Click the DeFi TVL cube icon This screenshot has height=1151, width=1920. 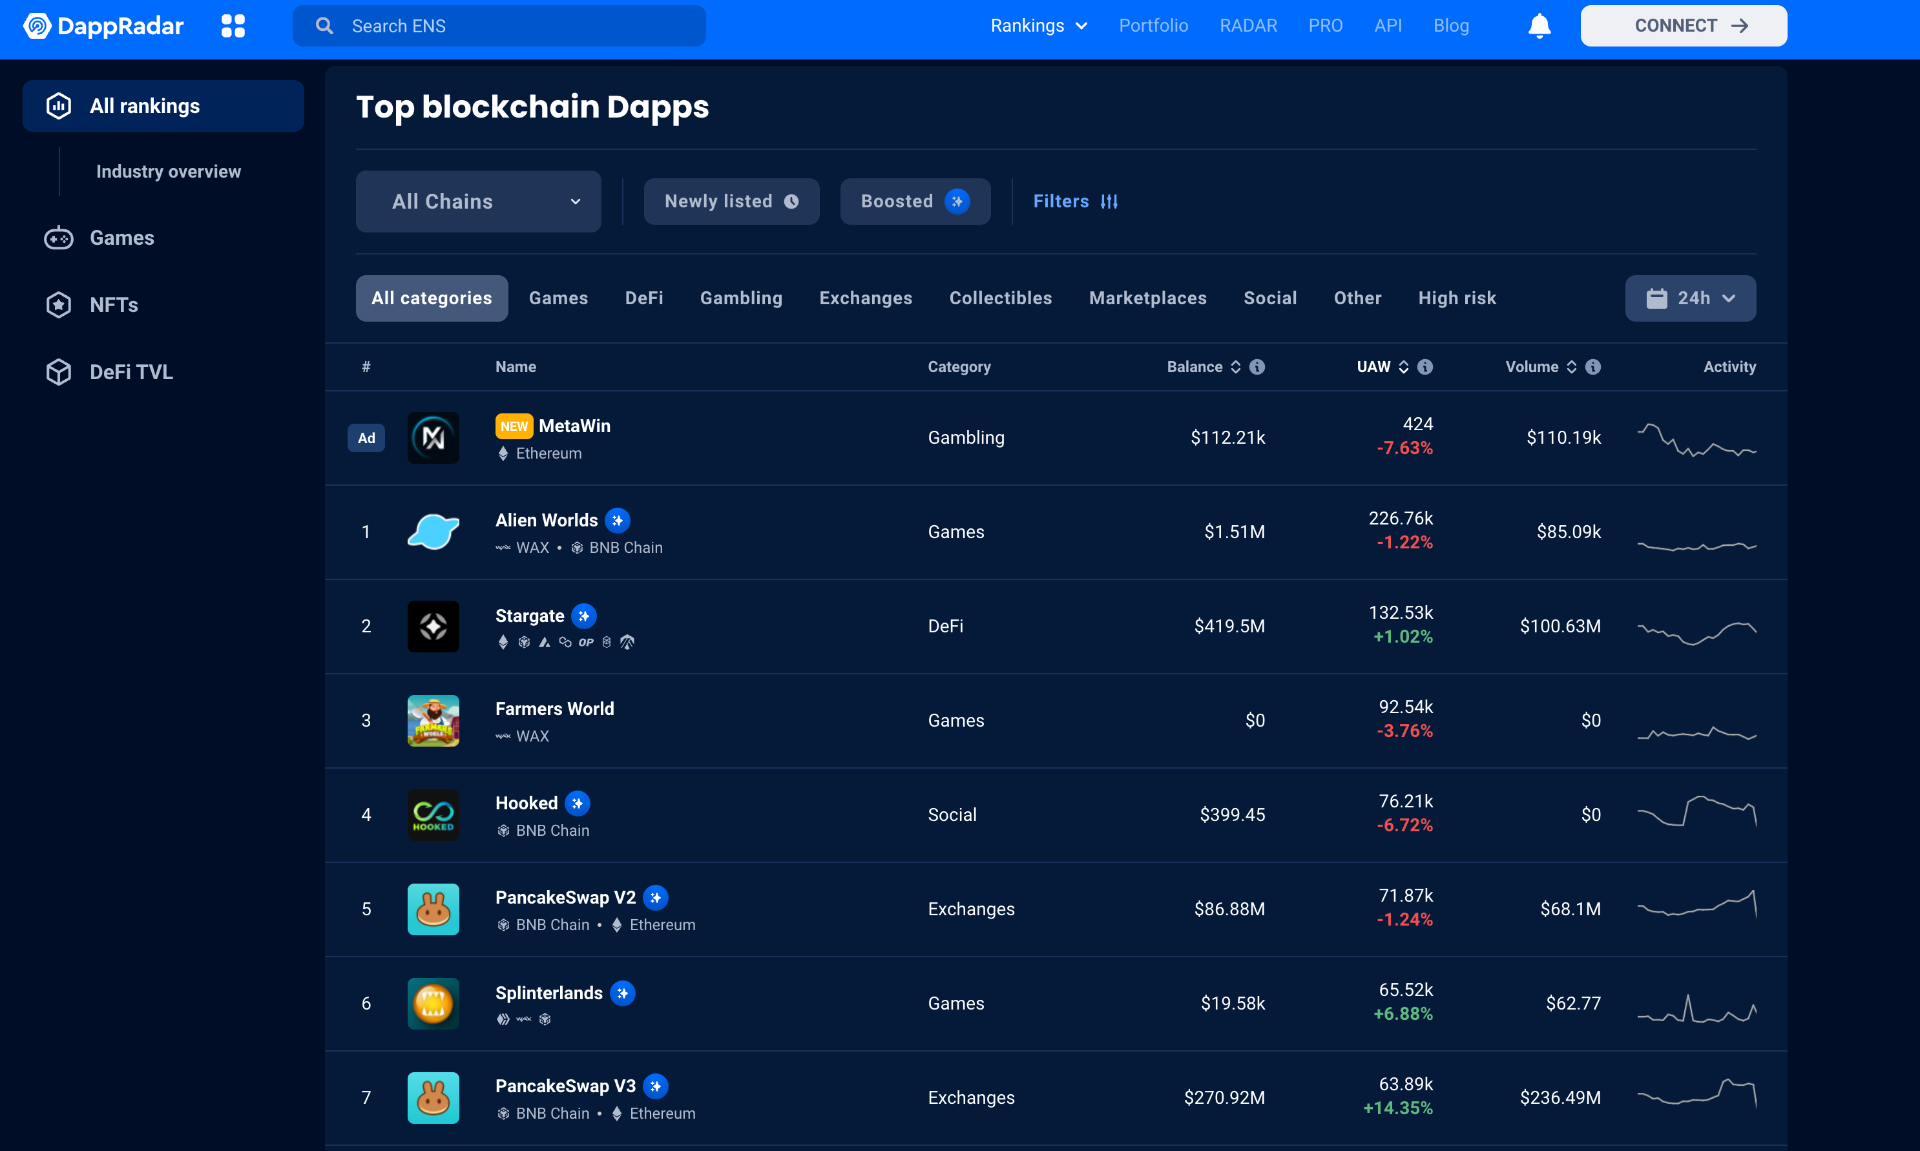[59, 372]
